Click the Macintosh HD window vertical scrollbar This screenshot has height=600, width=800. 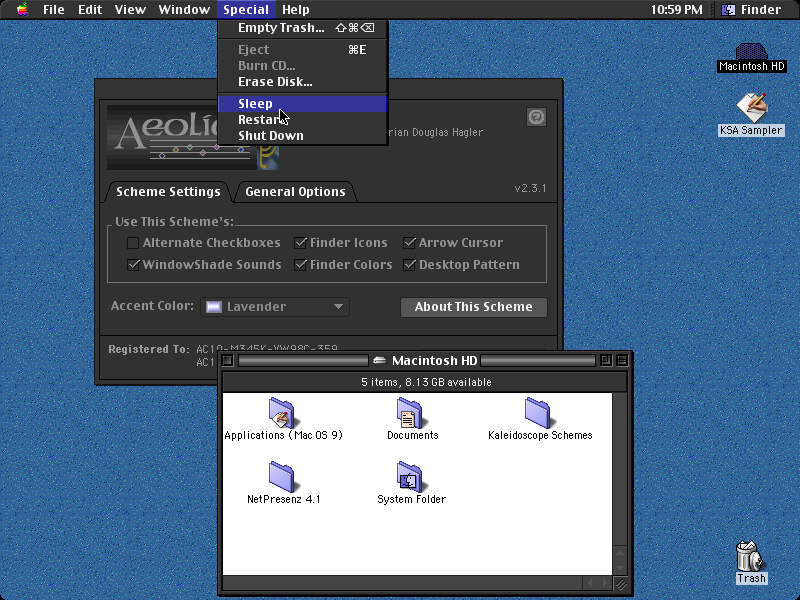pos(620,484)
